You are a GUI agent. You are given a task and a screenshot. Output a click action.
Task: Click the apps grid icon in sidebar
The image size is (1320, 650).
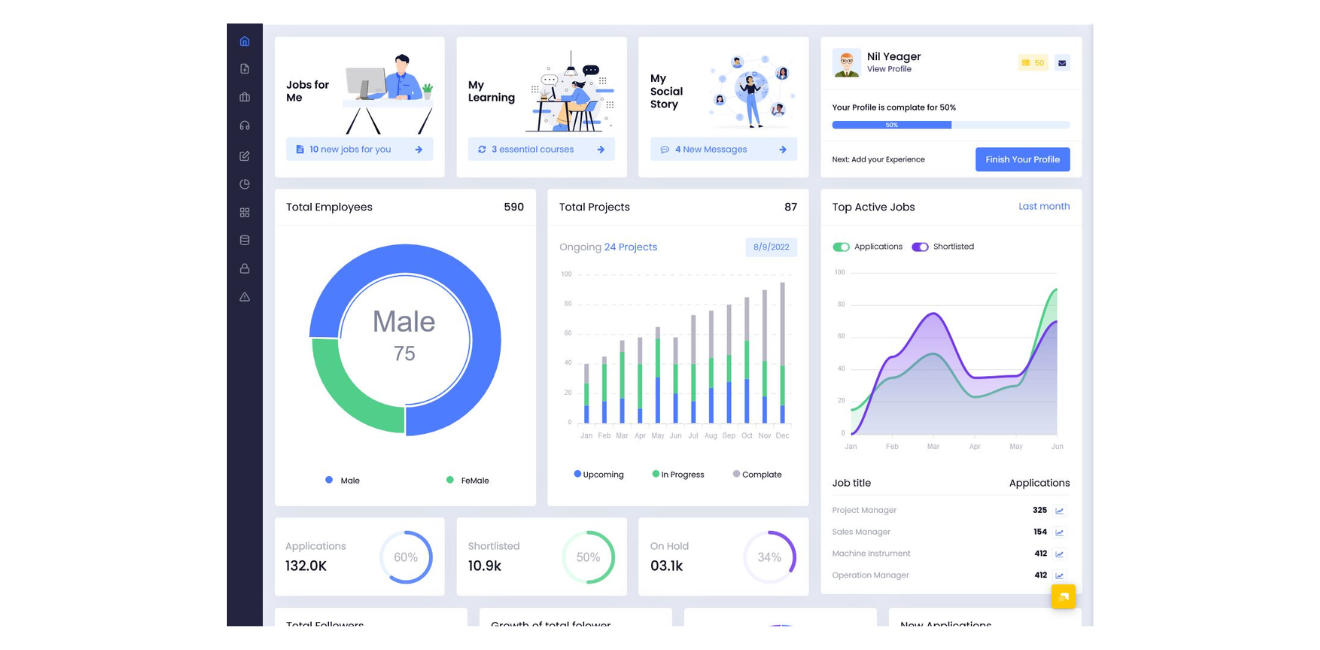pos(245,211)
